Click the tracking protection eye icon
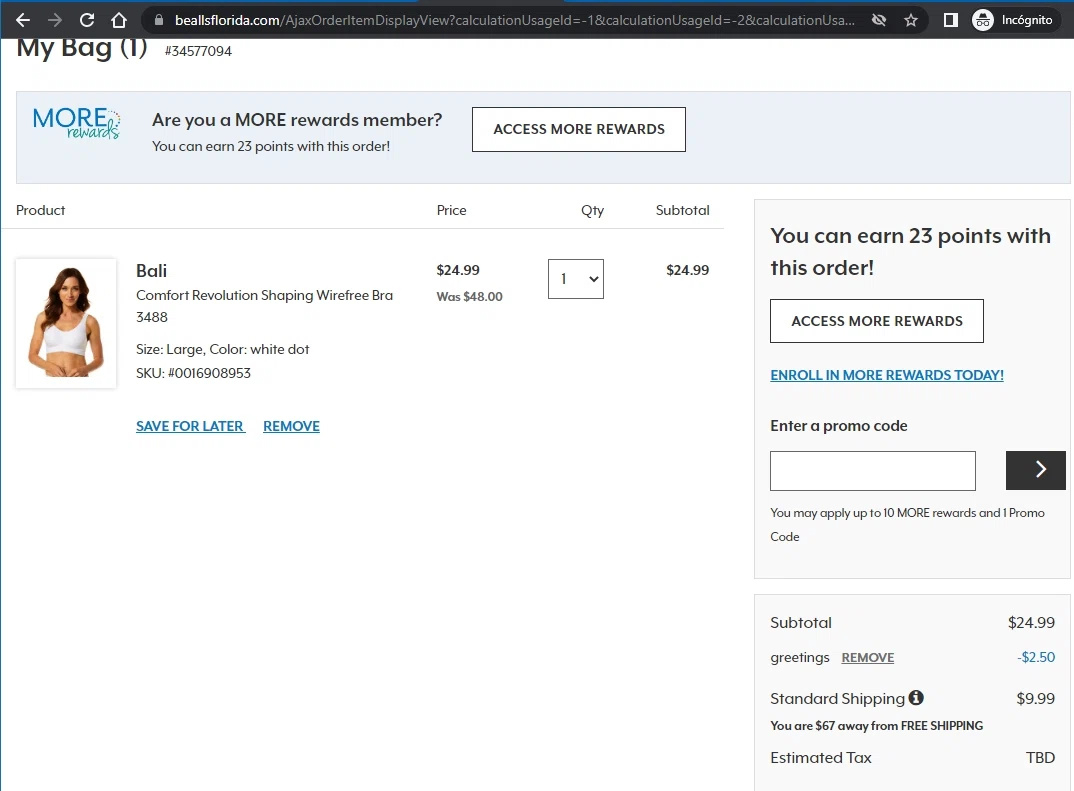This screenshot has height=791, width=1074. 879,20
